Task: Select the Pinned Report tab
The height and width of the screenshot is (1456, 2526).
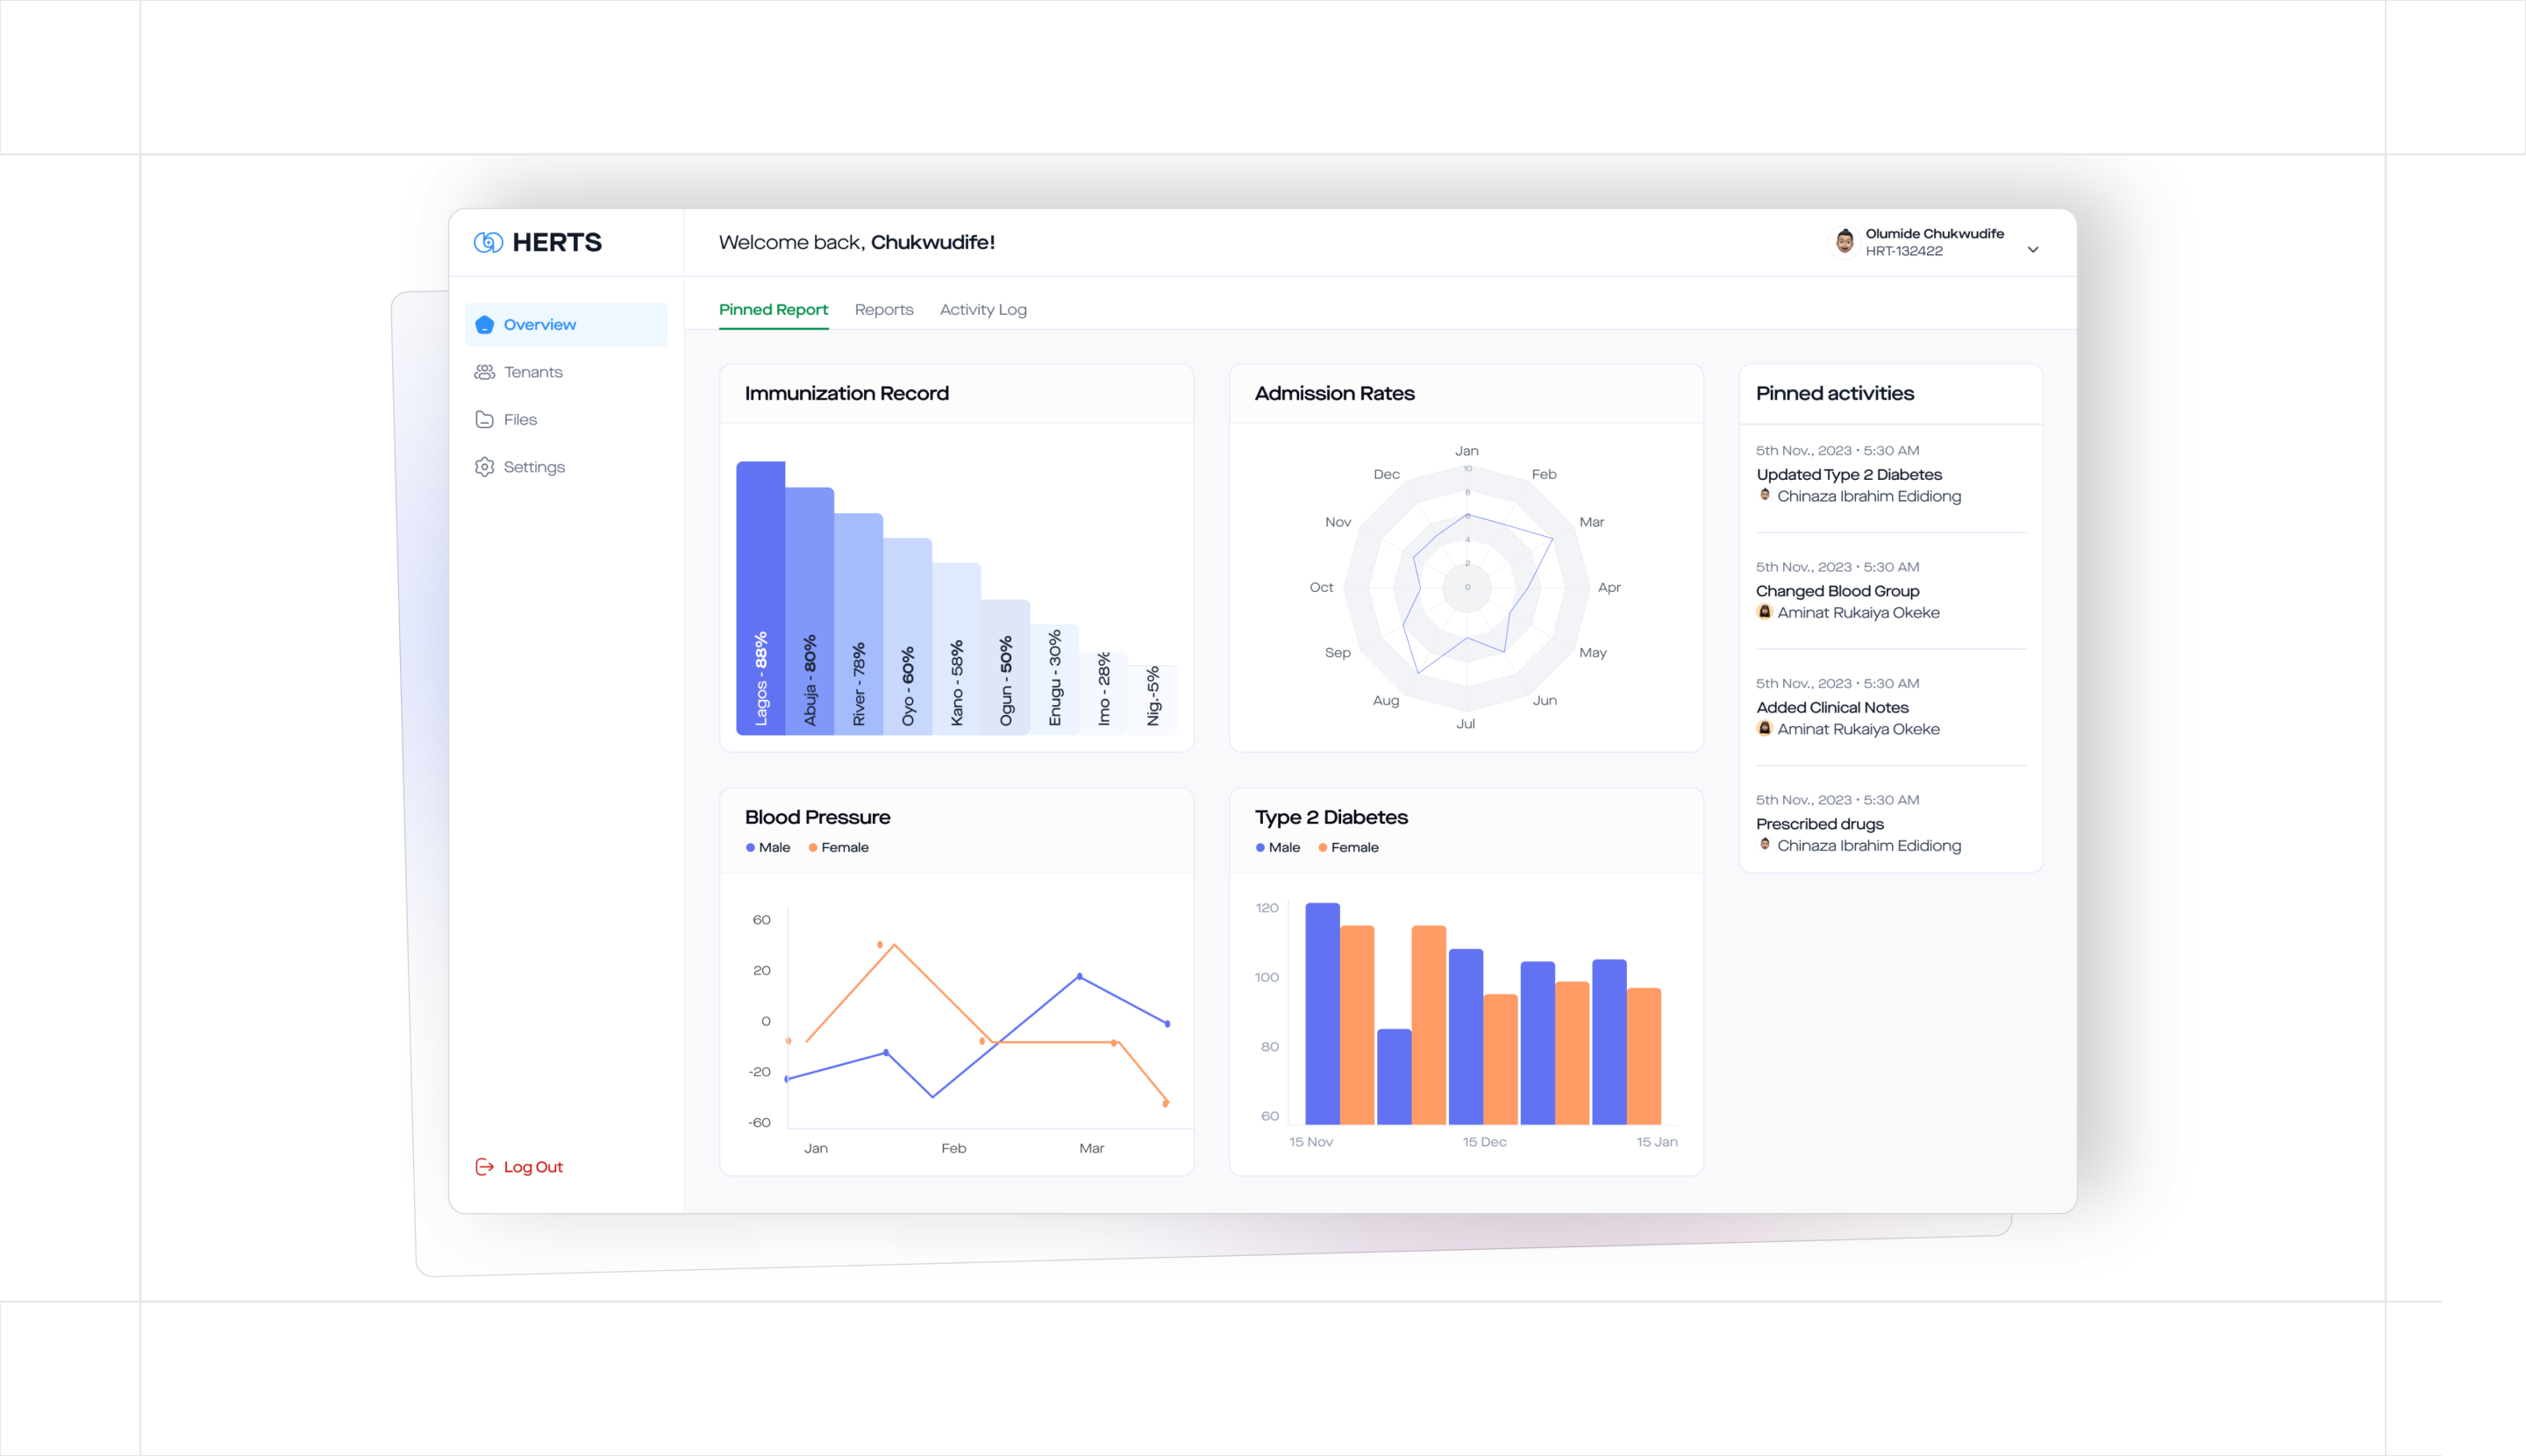Action: pos(773,310)
